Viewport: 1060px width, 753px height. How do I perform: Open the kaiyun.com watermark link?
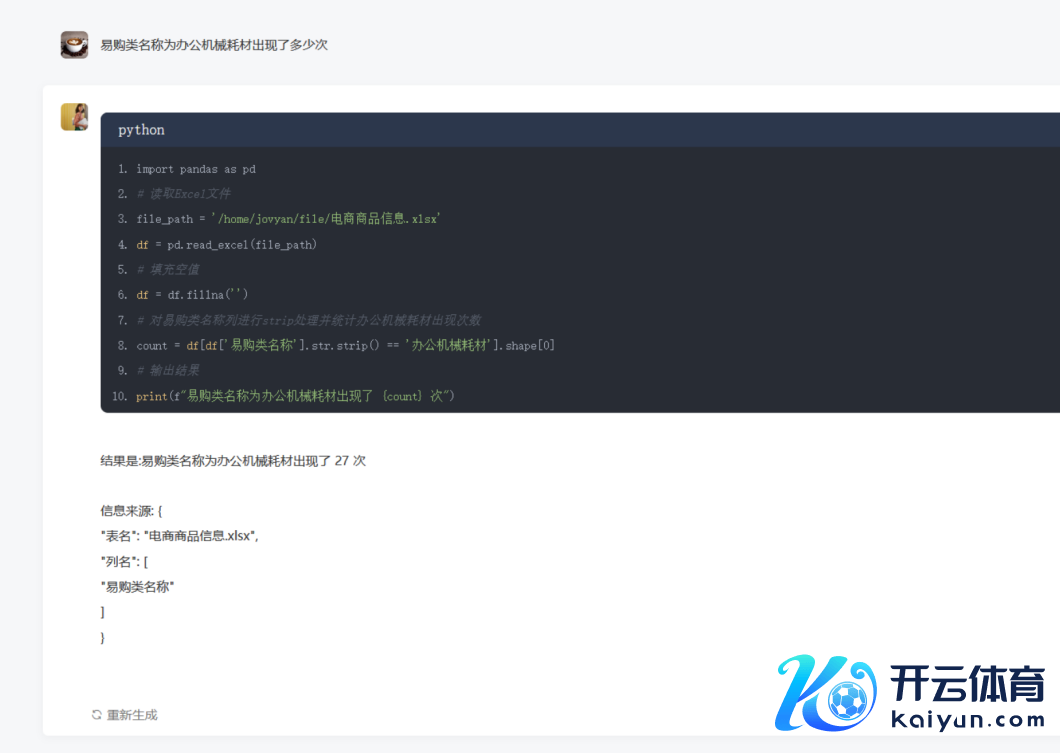966,718
